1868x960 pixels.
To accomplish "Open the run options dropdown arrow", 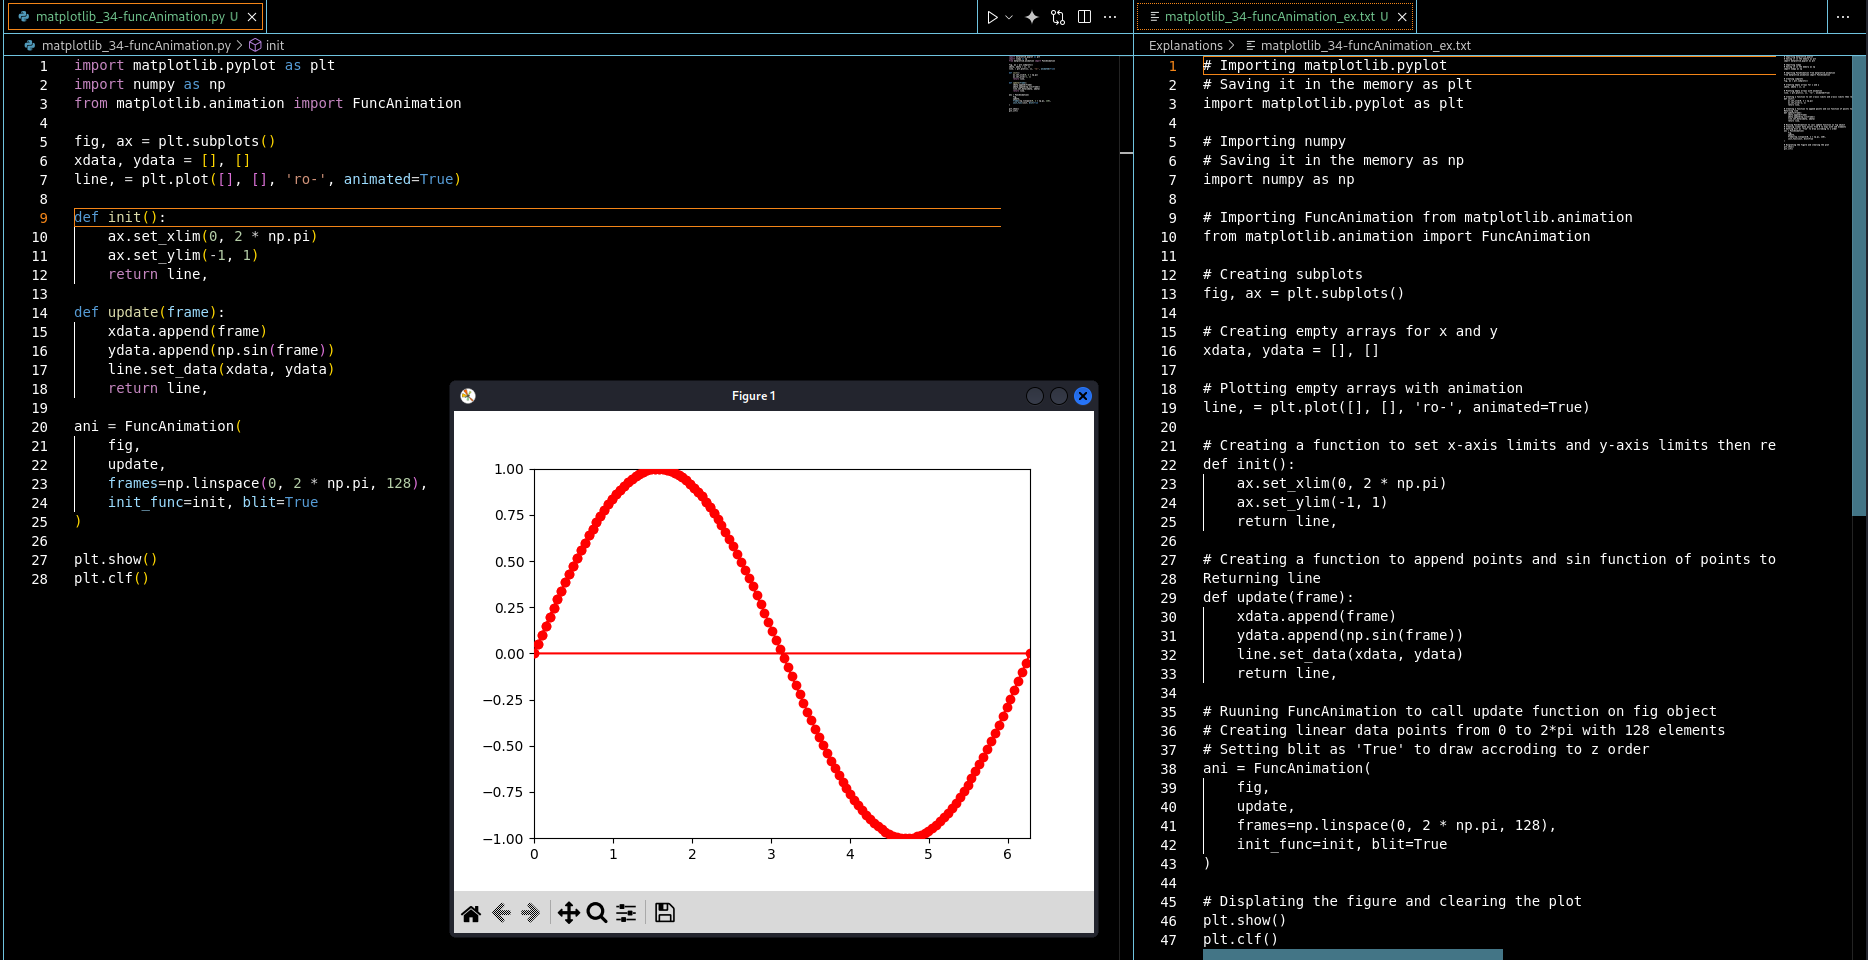I will (x=1009, y=17).
